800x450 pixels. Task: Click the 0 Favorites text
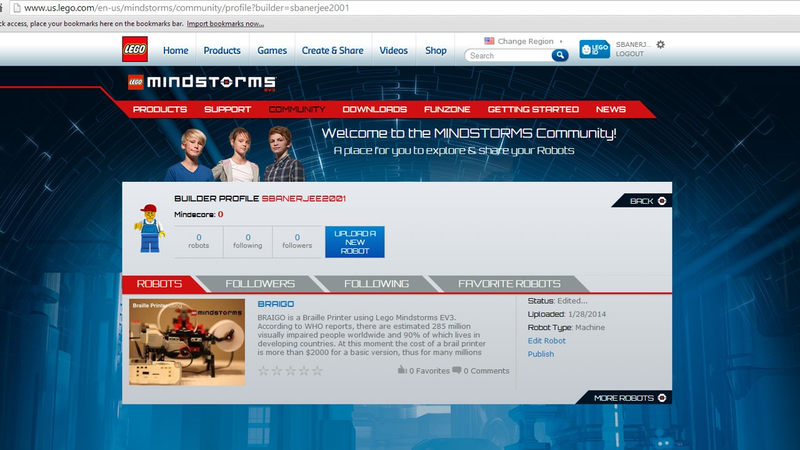pos(429,371)
